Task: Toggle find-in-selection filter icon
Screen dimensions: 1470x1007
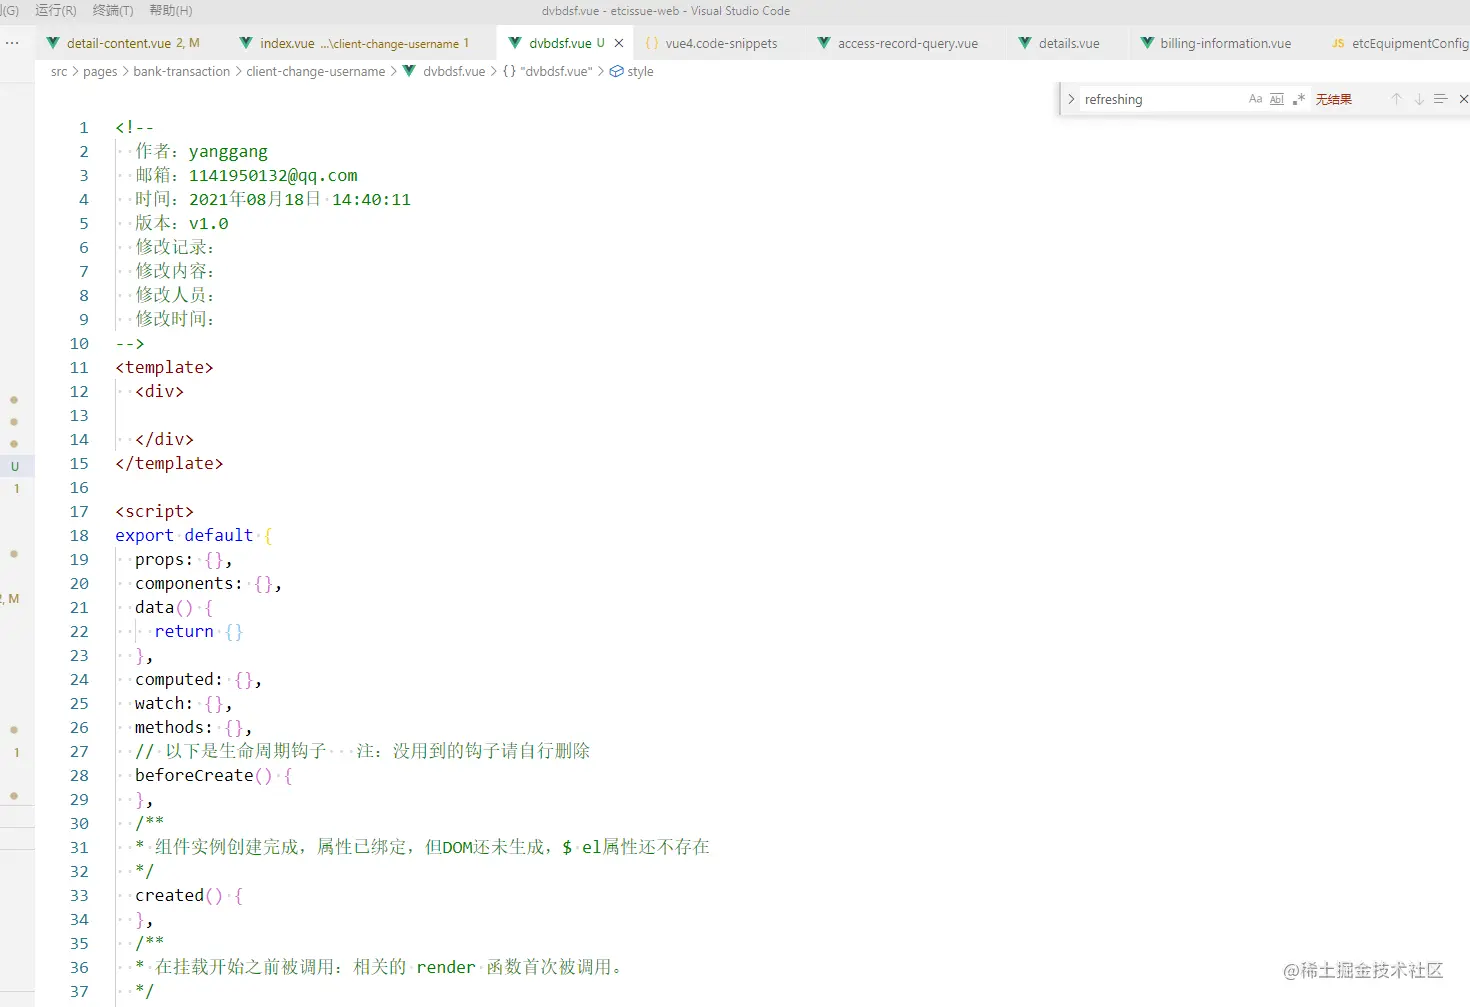Action: (1440, 98)
